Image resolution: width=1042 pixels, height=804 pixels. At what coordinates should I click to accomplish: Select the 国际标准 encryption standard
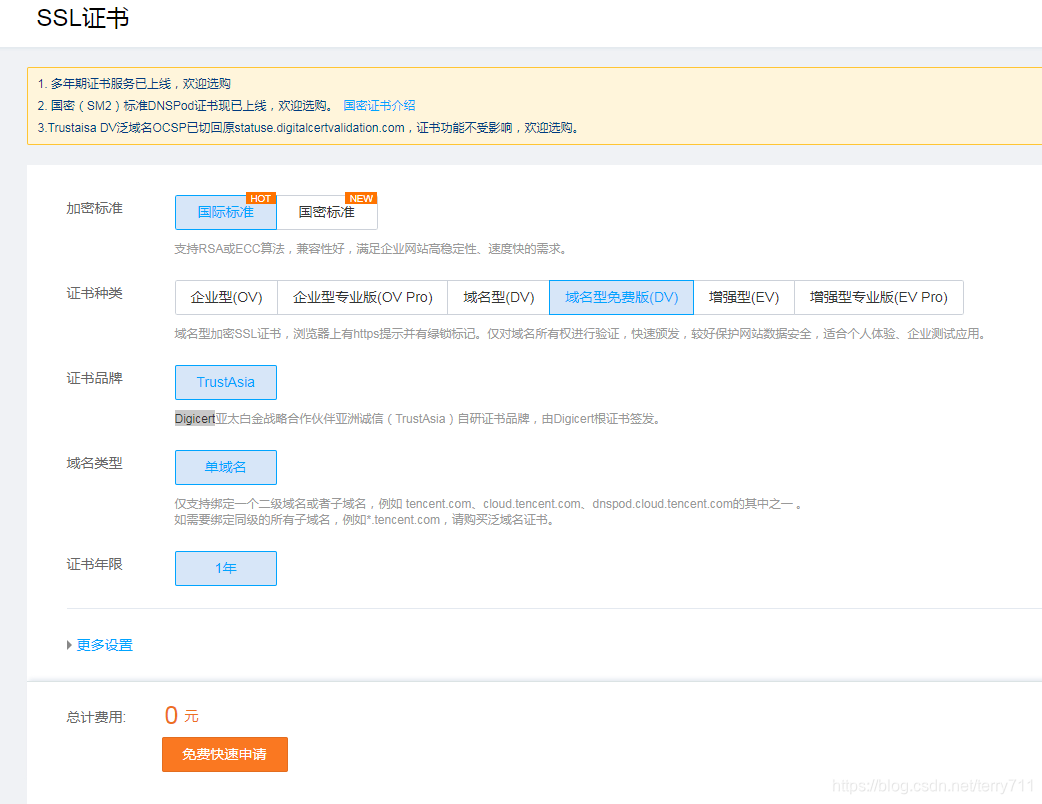tap(225, 212)
